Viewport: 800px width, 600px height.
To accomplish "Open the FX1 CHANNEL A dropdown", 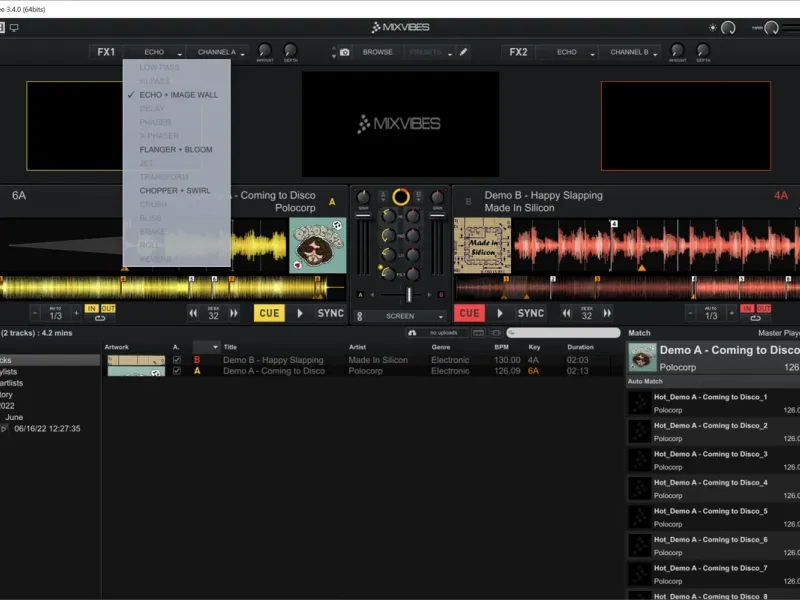I will pos(217,52).
